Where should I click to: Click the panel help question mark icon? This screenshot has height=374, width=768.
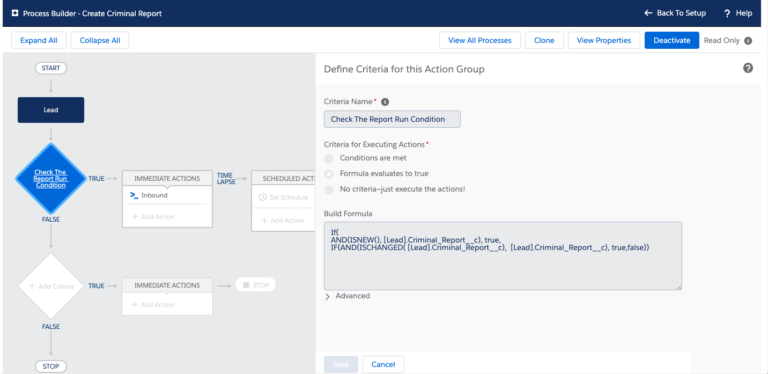click(748, 68)
